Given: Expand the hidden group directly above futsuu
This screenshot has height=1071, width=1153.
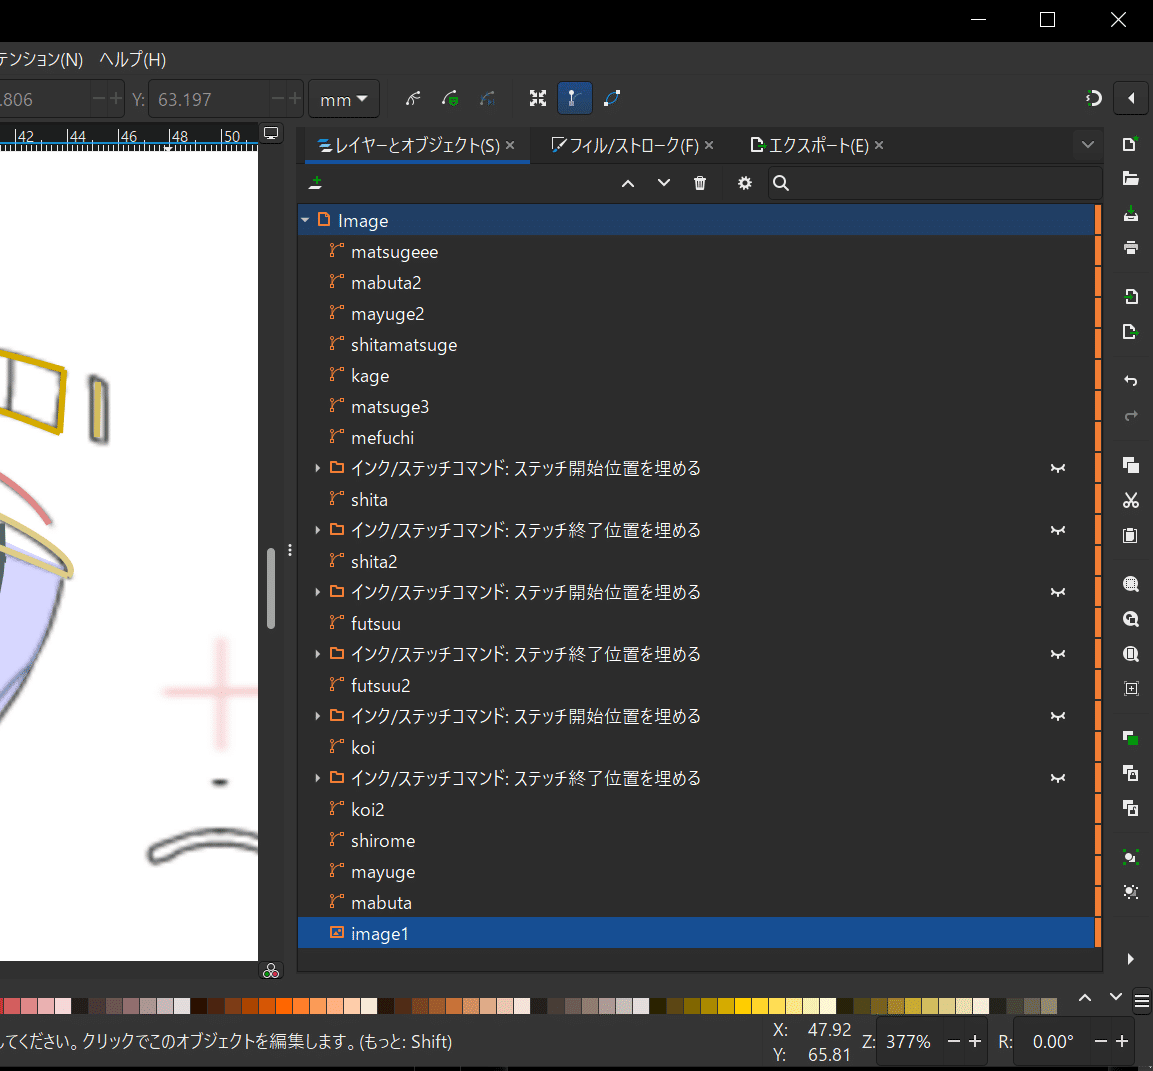Looking at the screenshot, I should click(x=318, y=592).
